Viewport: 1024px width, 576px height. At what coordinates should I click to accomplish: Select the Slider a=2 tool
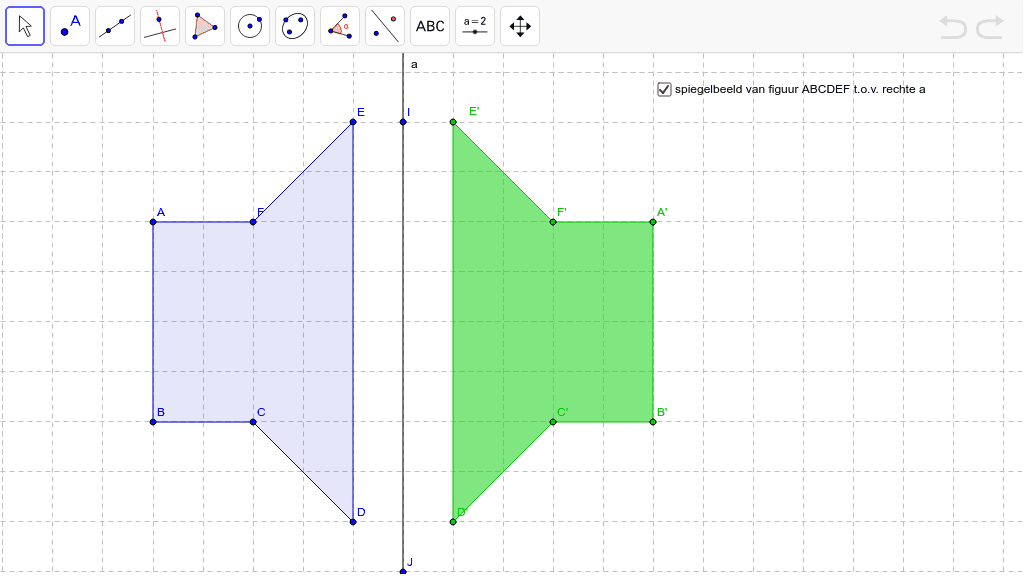tap(475, 26)
